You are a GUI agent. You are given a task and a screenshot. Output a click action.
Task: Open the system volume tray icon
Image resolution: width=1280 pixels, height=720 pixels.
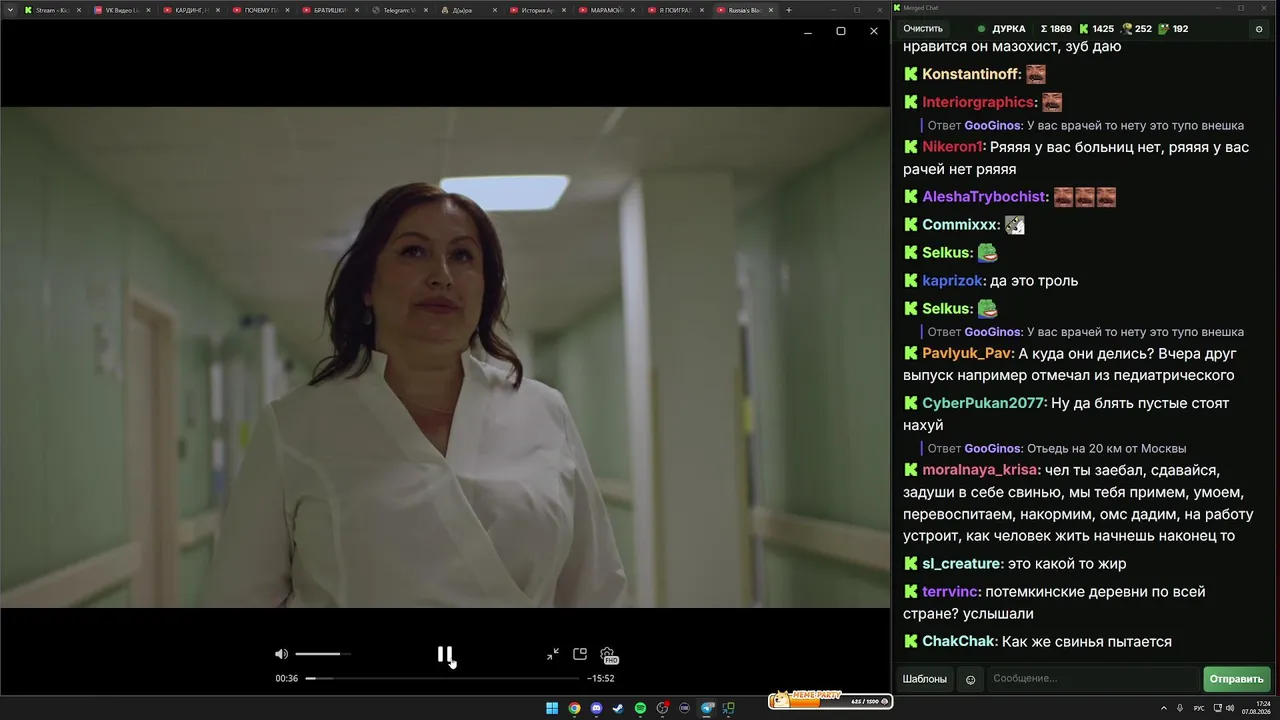pyautogui.click(x=1229, y=708)
